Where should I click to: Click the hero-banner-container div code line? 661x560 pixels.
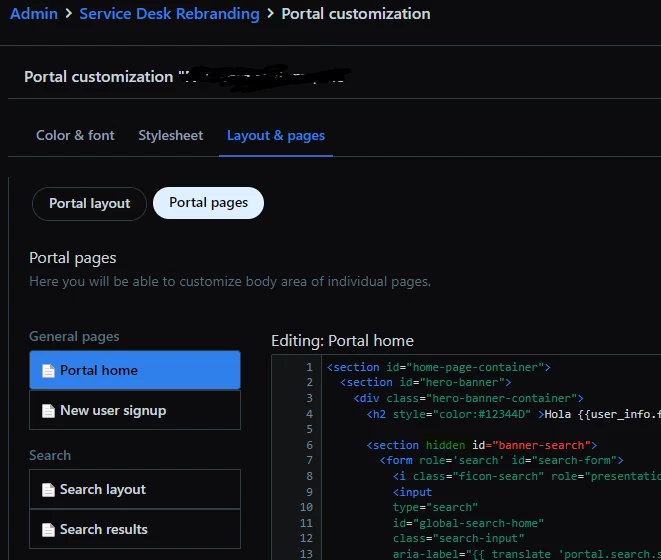[x=468, y=398]
